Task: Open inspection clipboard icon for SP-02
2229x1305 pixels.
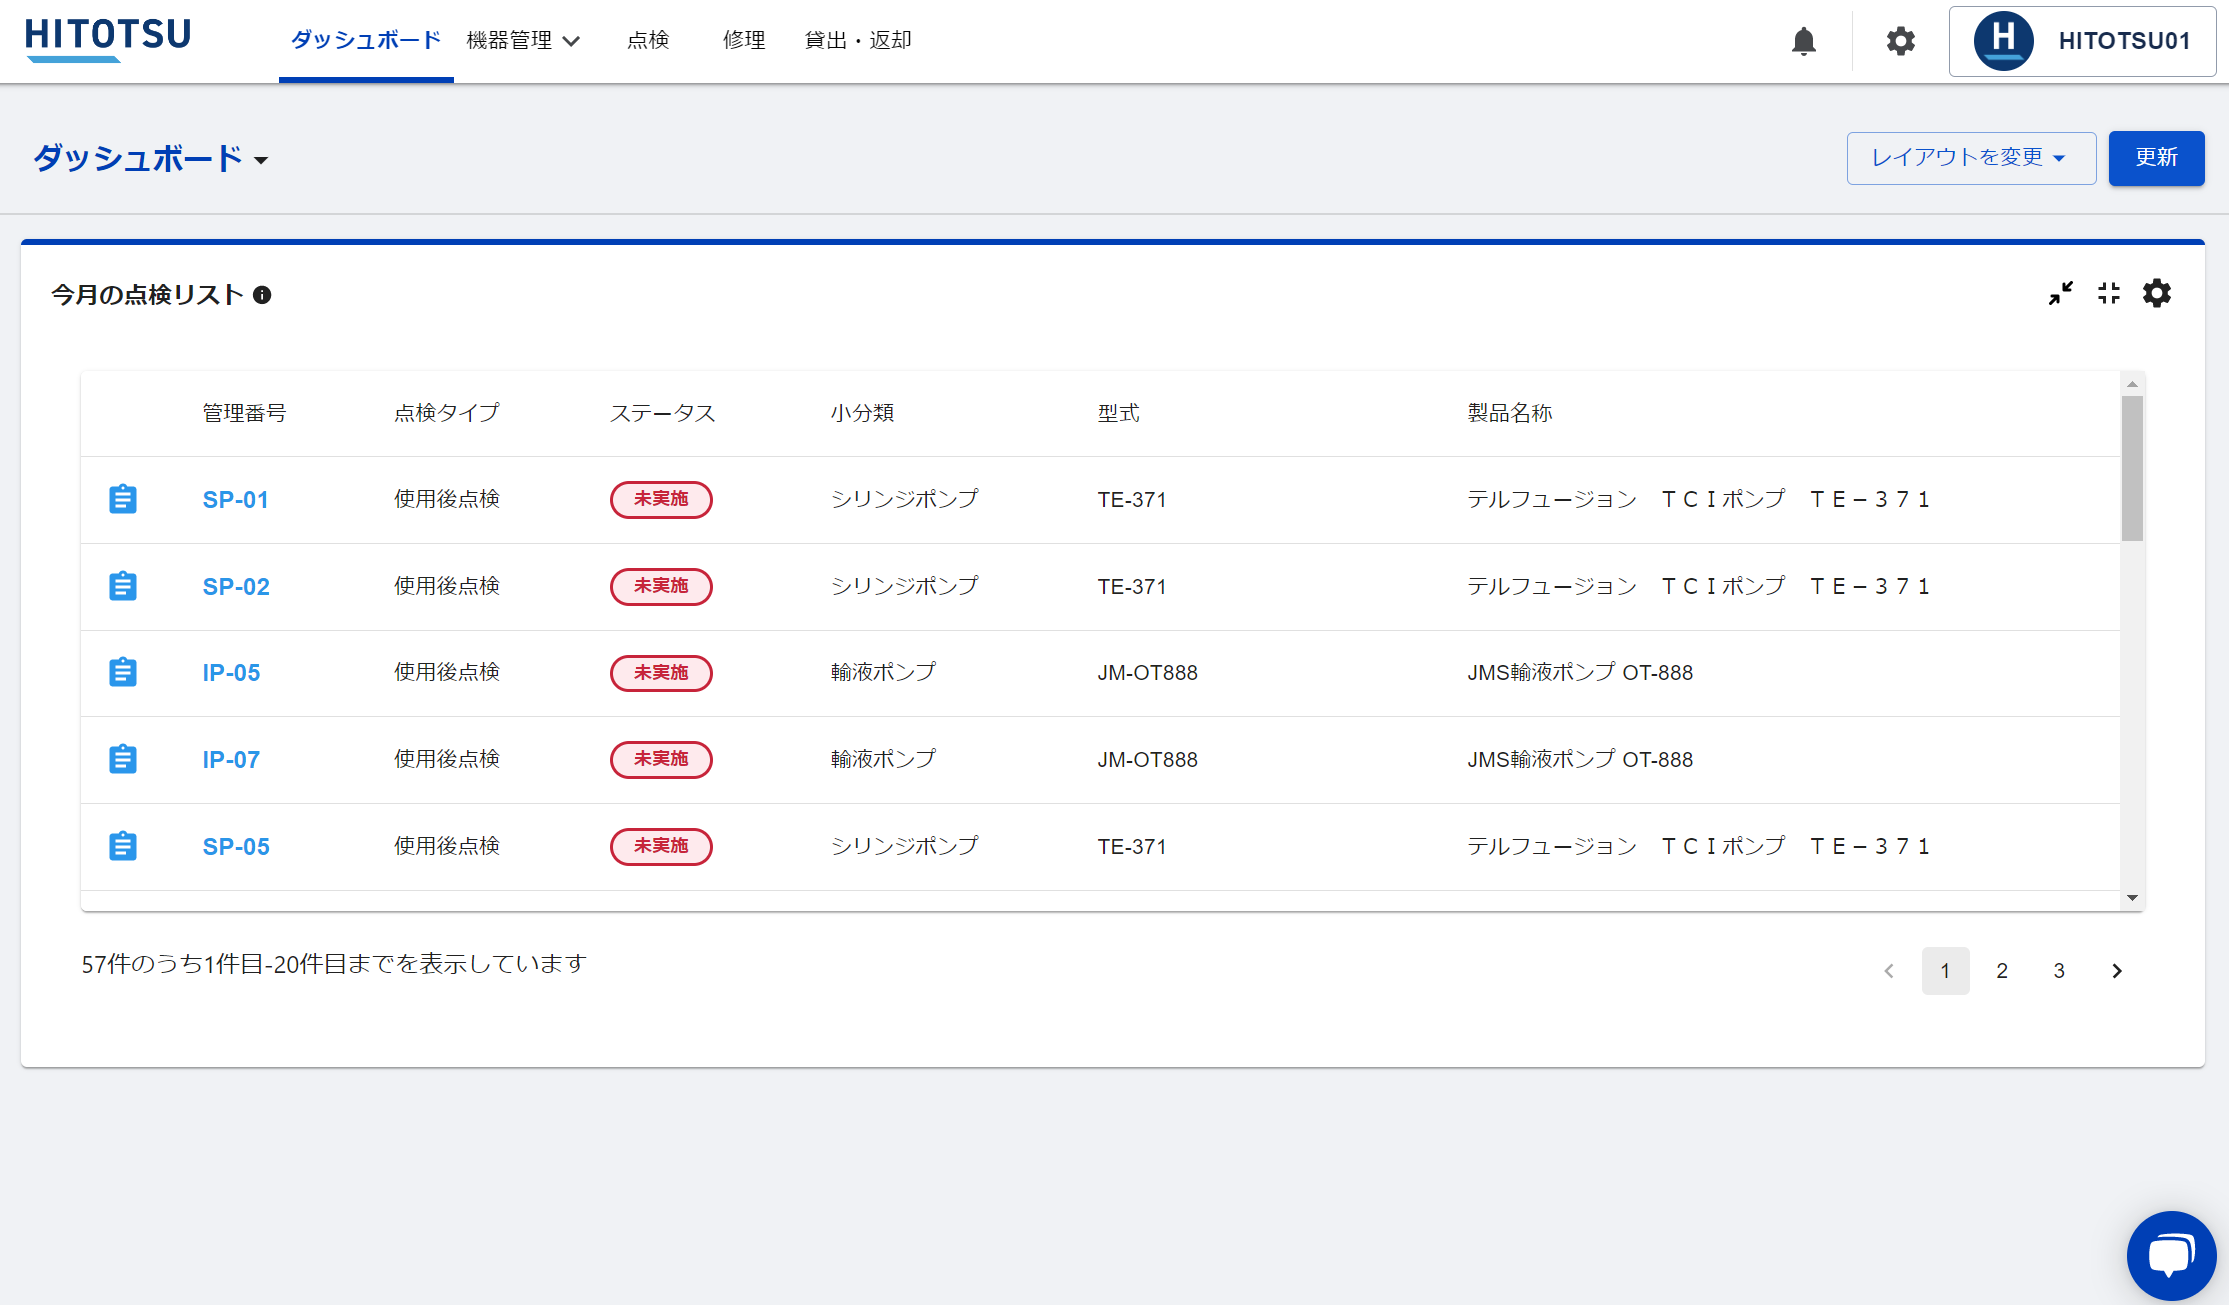Action: pyautogui.click(x=123, y=586)
